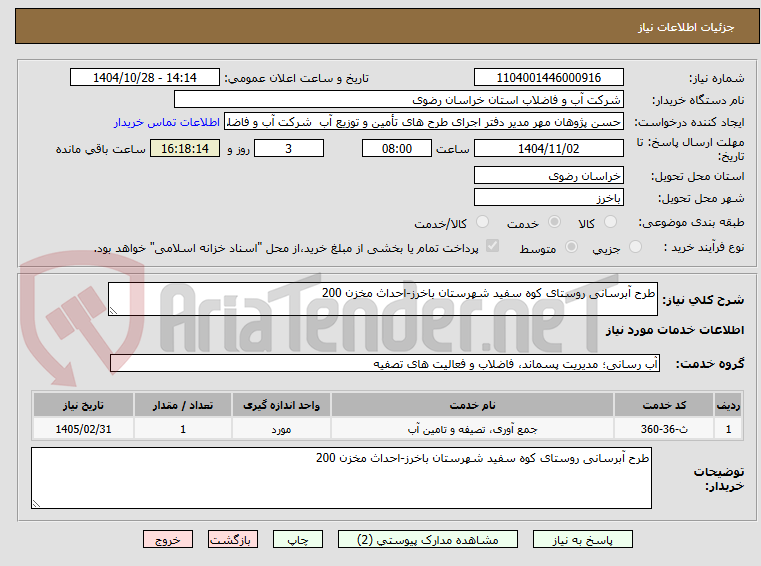Screen dimensions: 761x566
Task: Click the تاریخ نیاز column header
Action: (83, 405)
